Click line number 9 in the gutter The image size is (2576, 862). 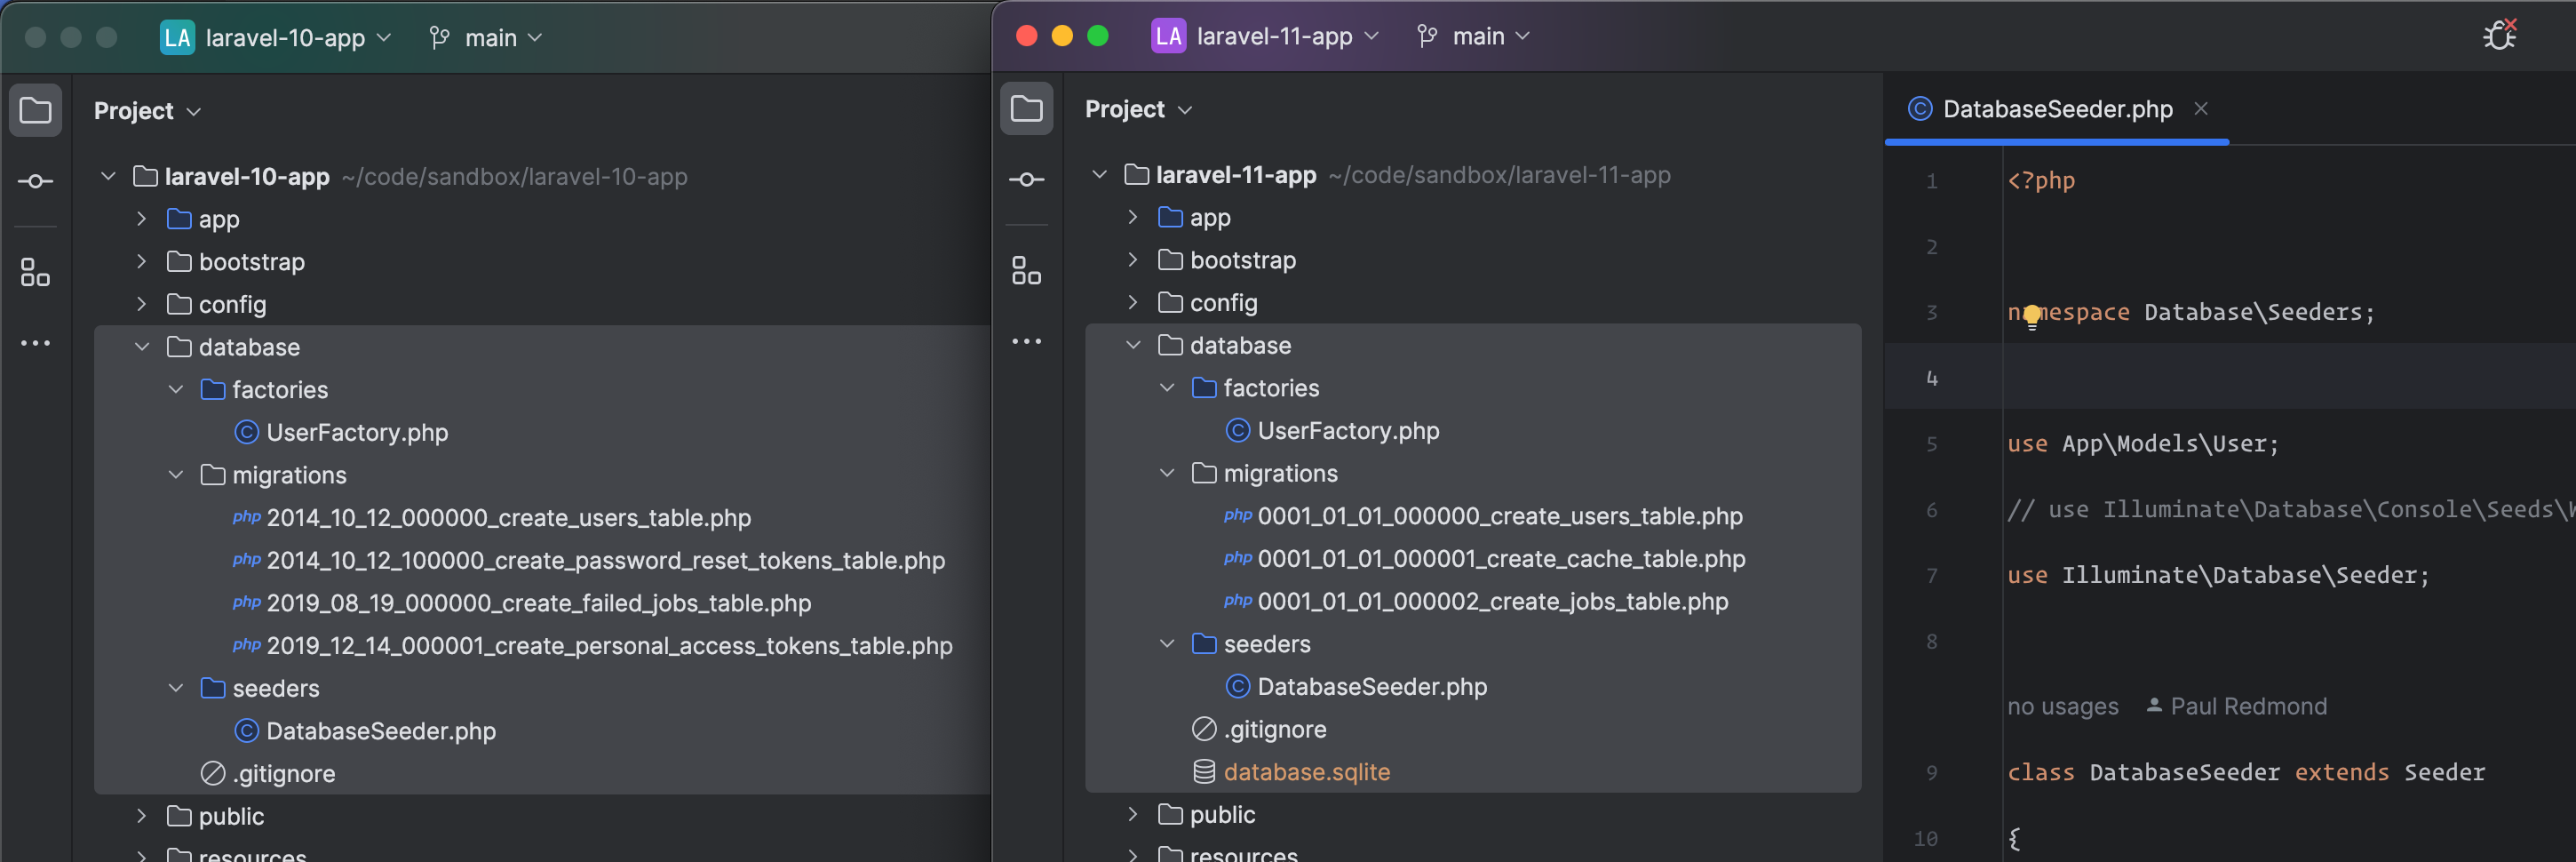(x=1931, y=772)
